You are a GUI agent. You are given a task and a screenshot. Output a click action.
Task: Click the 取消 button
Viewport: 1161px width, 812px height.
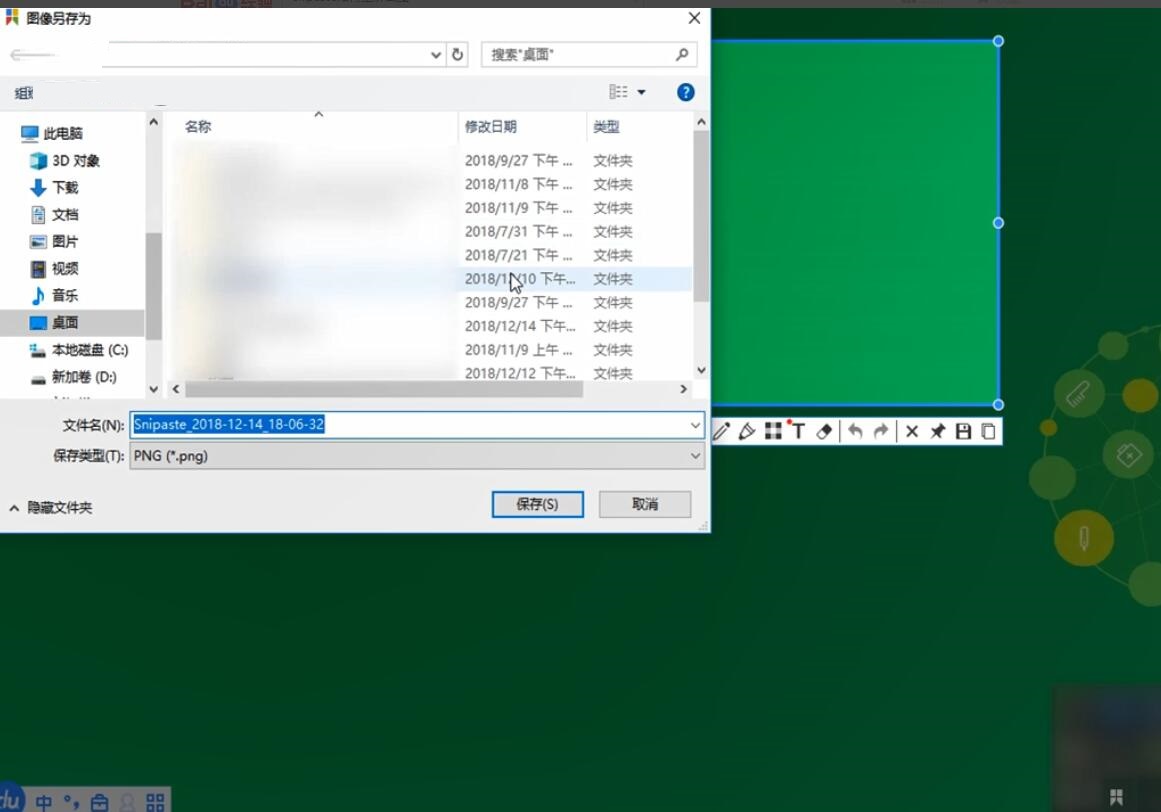click(645, 504)
